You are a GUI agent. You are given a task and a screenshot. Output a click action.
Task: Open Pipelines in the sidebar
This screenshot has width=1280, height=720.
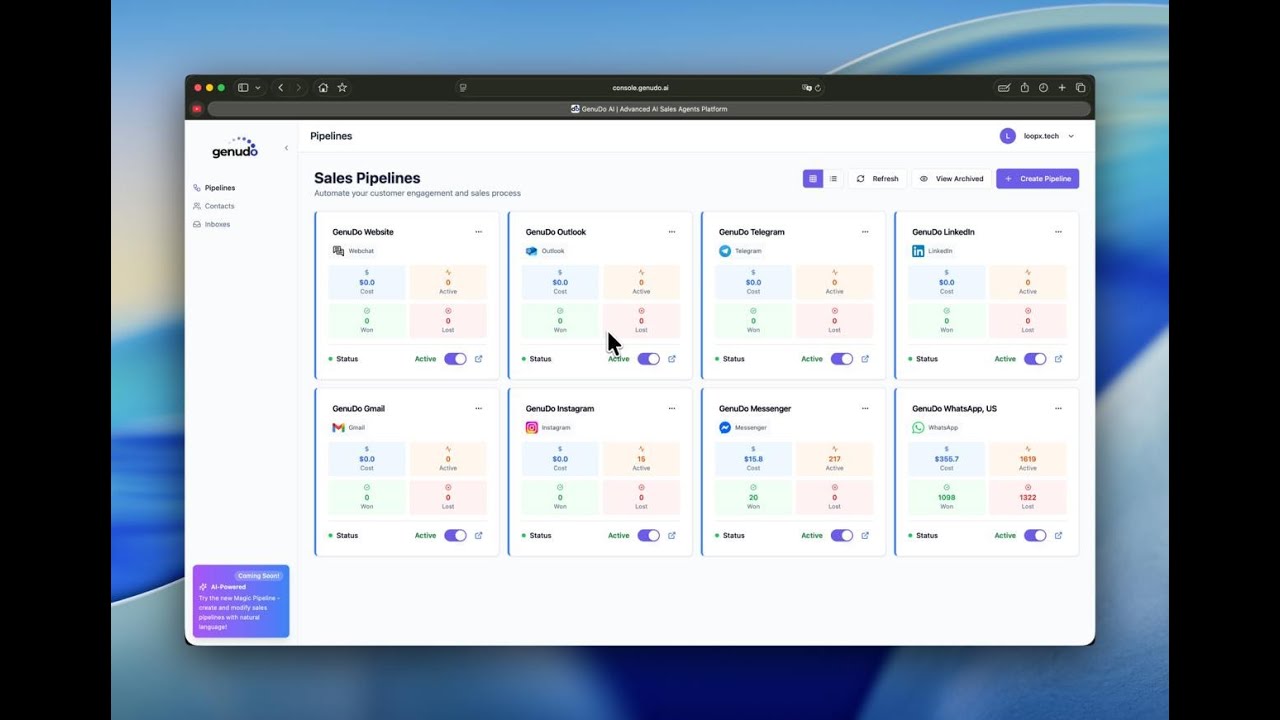[x=219, y=188]
